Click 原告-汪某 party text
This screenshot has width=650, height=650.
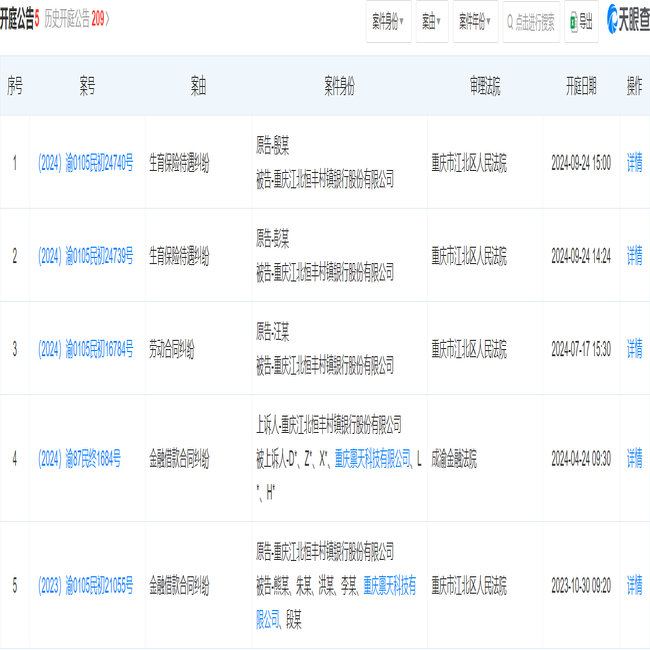272,332
